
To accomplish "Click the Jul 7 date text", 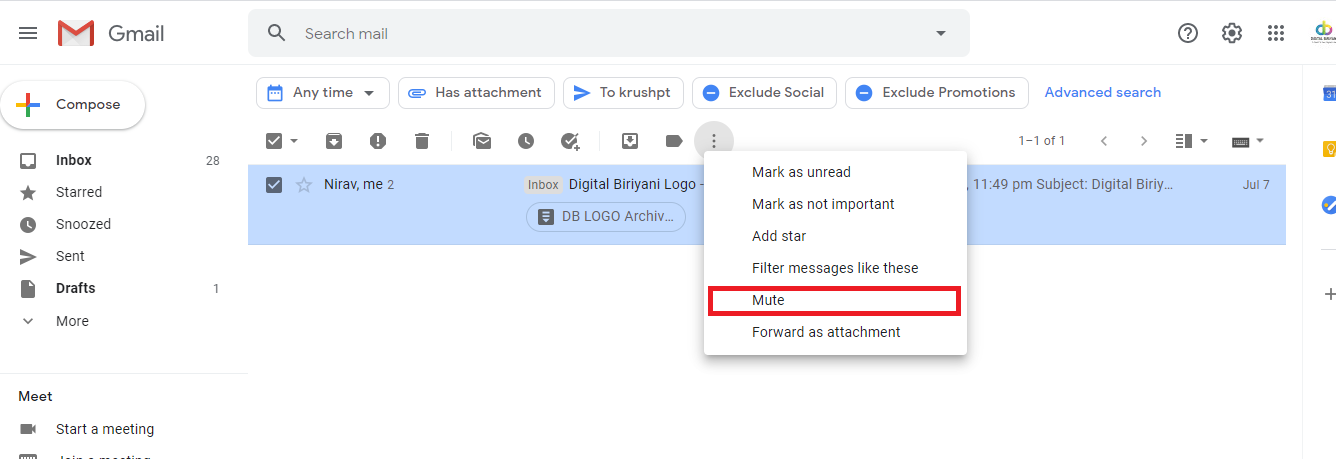I will 1256,184.
